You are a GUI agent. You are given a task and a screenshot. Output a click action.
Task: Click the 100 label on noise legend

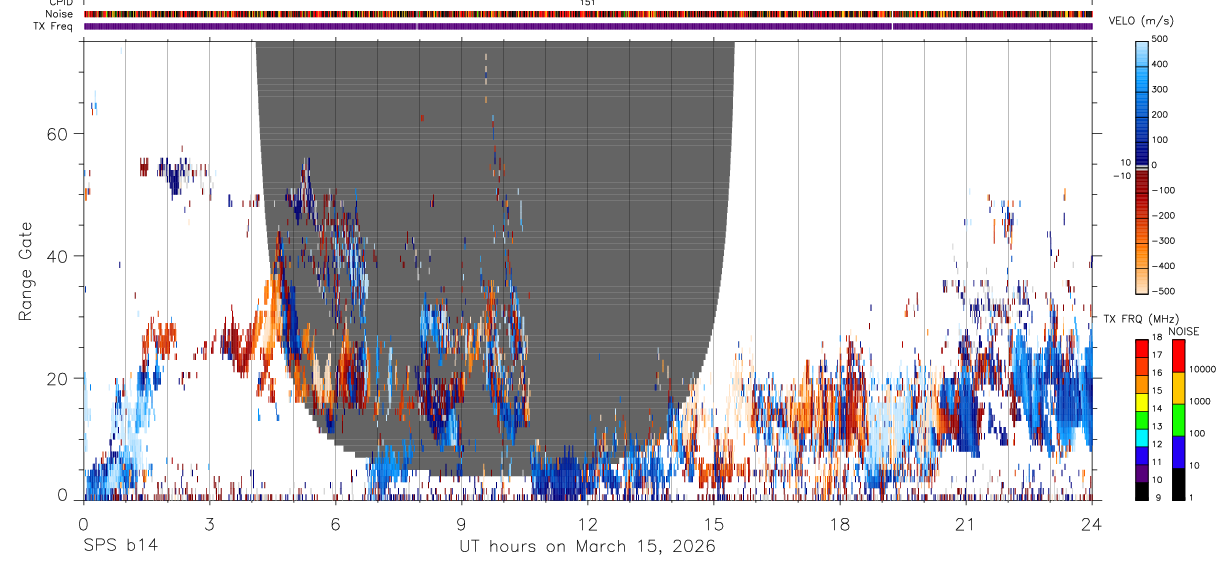[1197, 433]
